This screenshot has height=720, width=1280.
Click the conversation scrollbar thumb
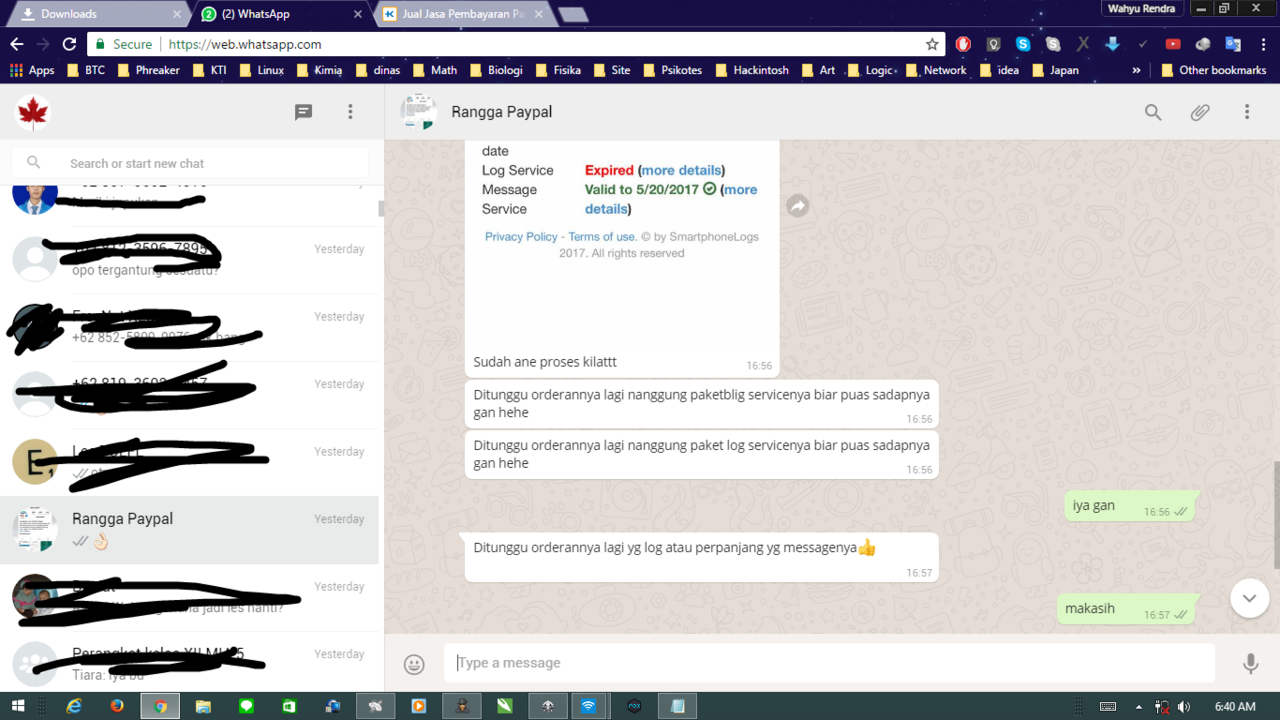(x=1276, y=515)
